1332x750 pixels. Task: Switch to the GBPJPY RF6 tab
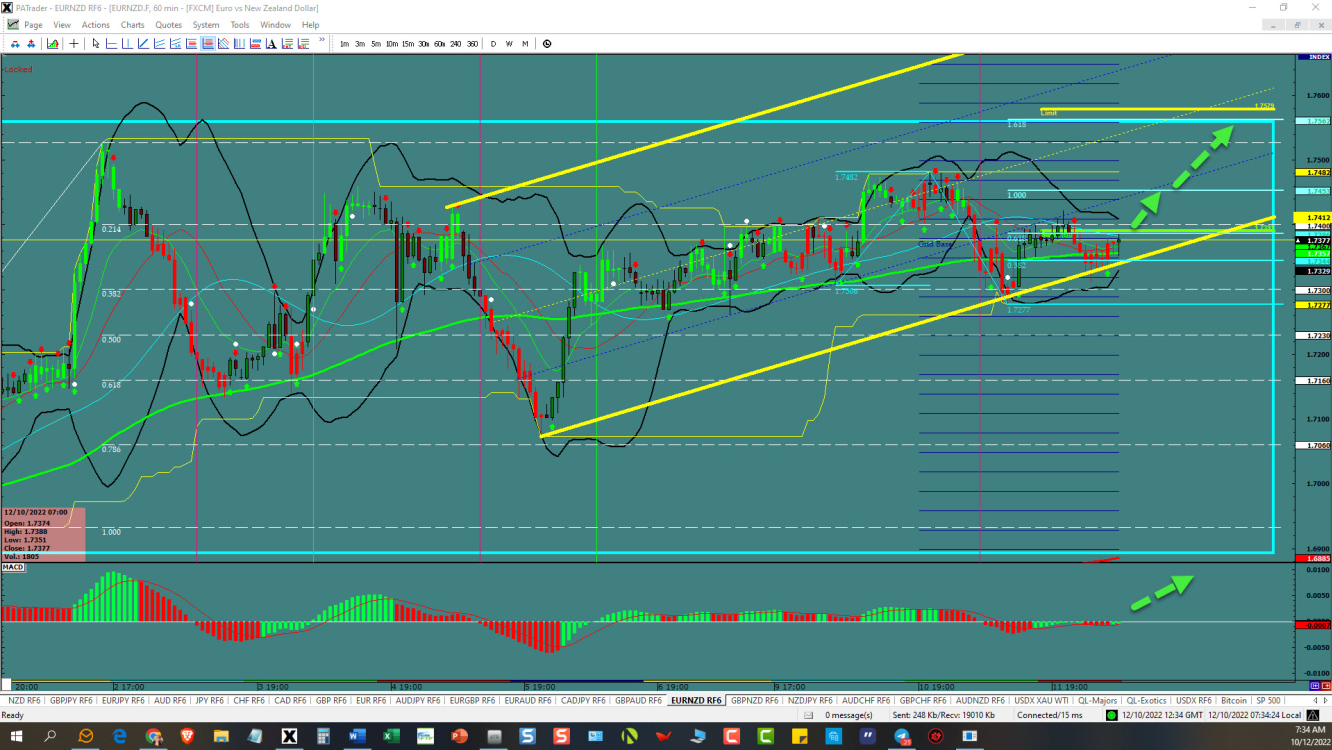pos(71,700)
